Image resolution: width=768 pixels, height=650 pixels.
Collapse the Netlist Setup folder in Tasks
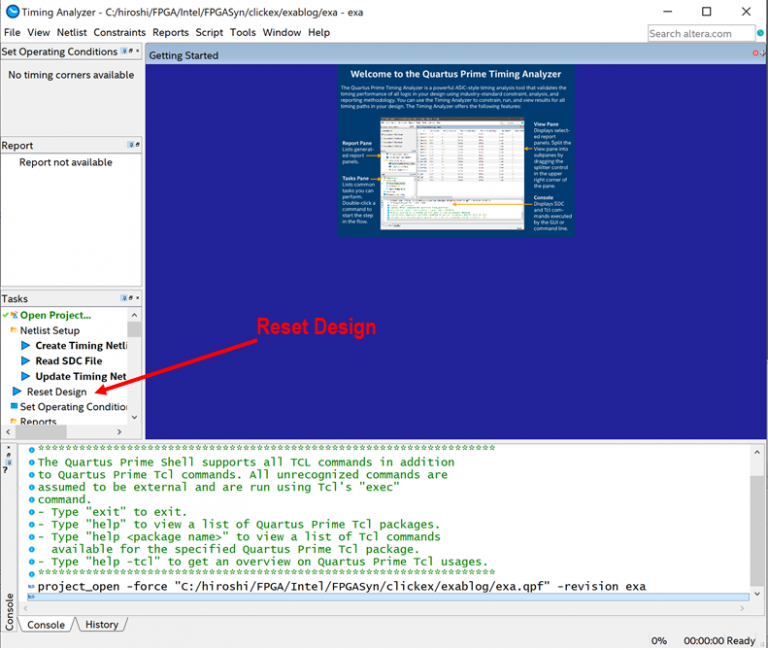tap(13, 331)
